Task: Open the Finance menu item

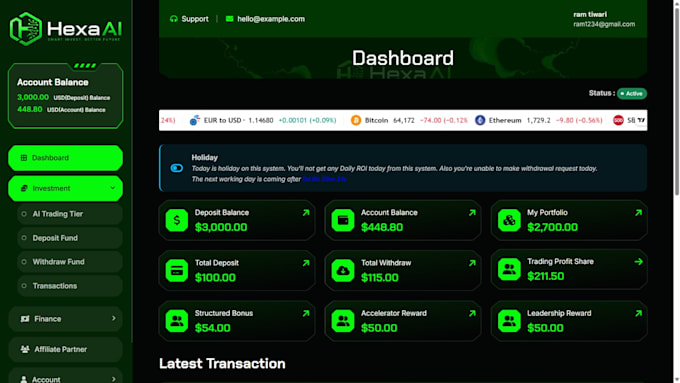Action: coord(65,319)
